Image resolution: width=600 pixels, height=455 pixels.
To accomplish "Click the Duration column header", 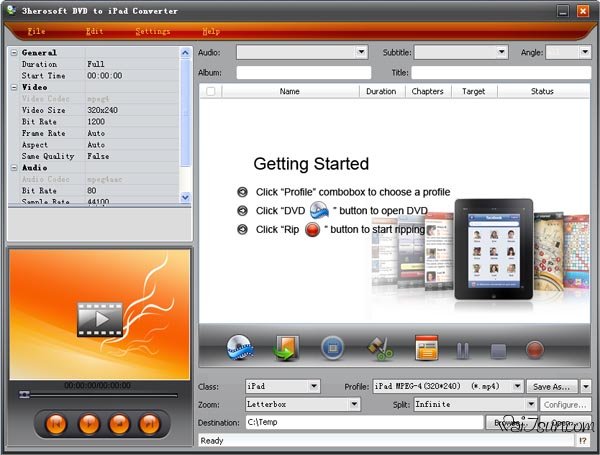I will point(381,91).
